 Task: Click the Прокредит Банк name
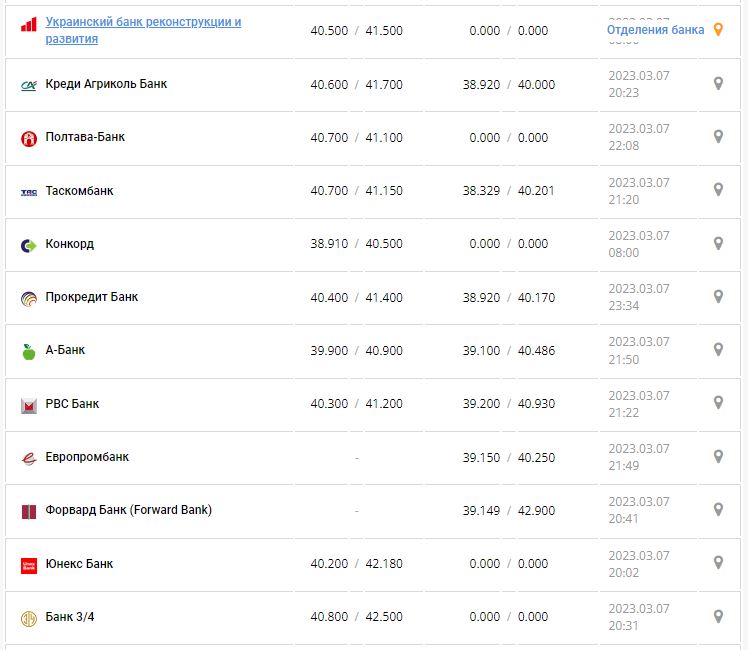(x=92, y=297)
